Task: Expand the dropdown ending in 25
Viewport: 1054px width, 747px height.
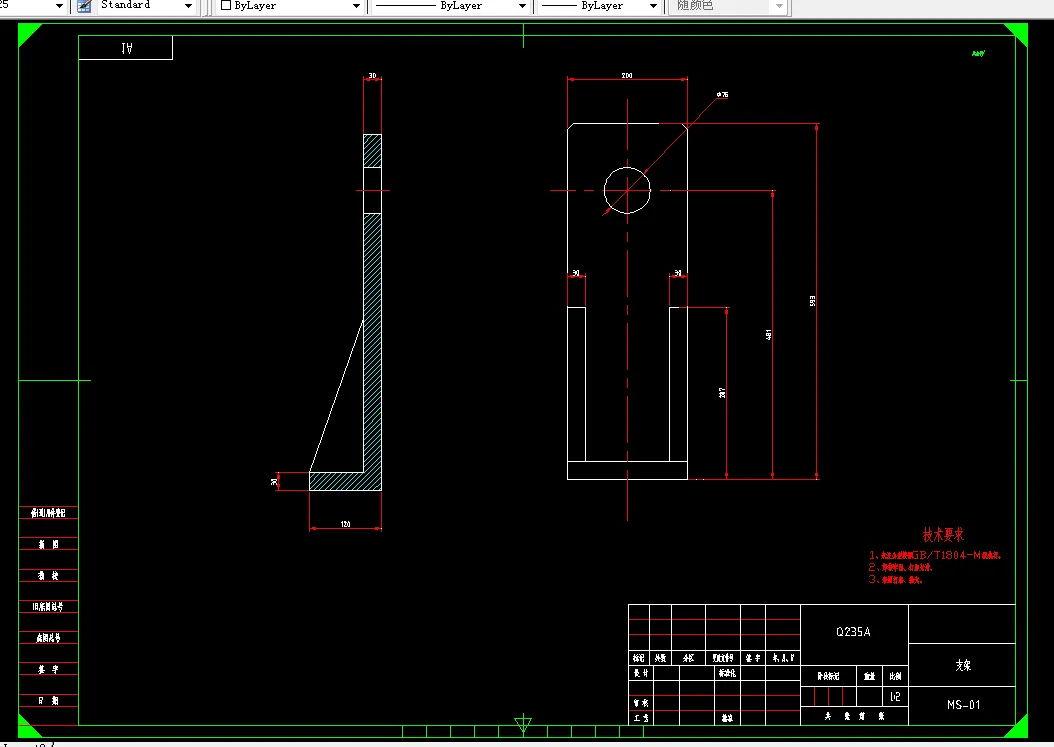Action: 59,6
